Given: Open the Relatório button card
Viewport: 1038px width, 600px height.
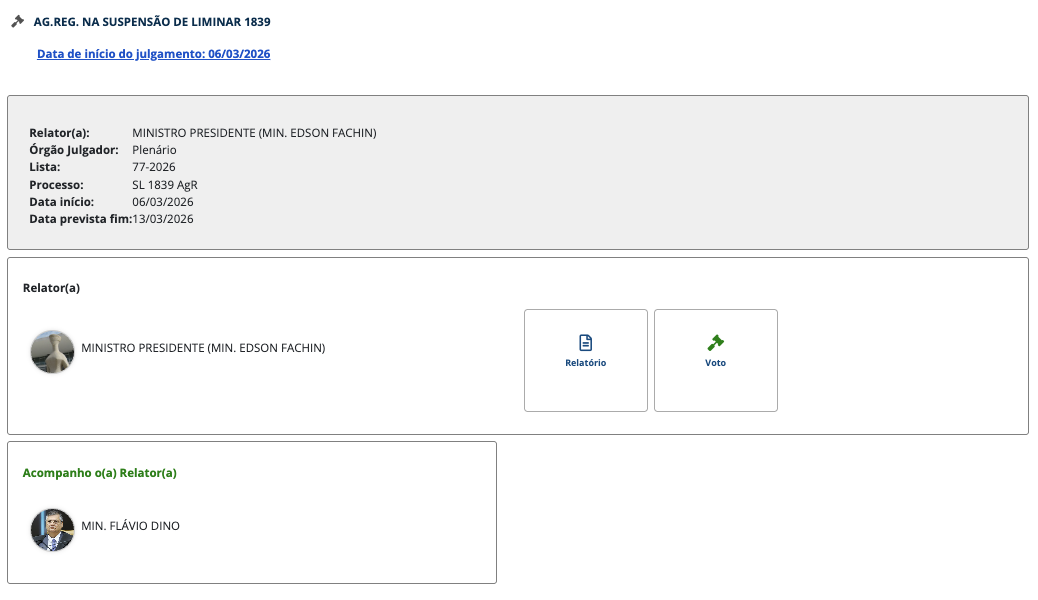Looking at the screenshot, I should click(586, 360).
